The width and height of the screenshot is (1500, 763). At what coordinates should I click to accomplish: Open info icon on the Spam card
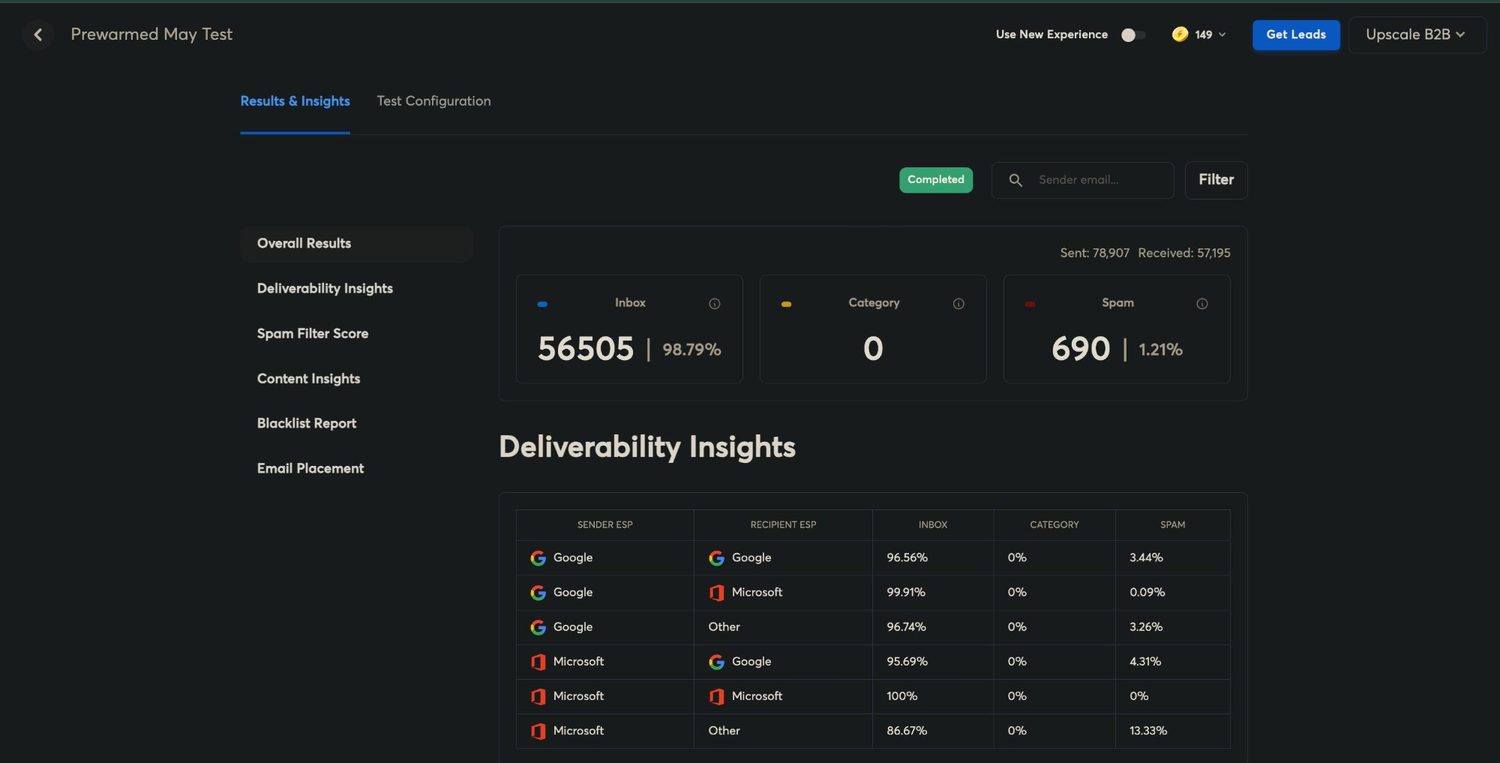1202,304
